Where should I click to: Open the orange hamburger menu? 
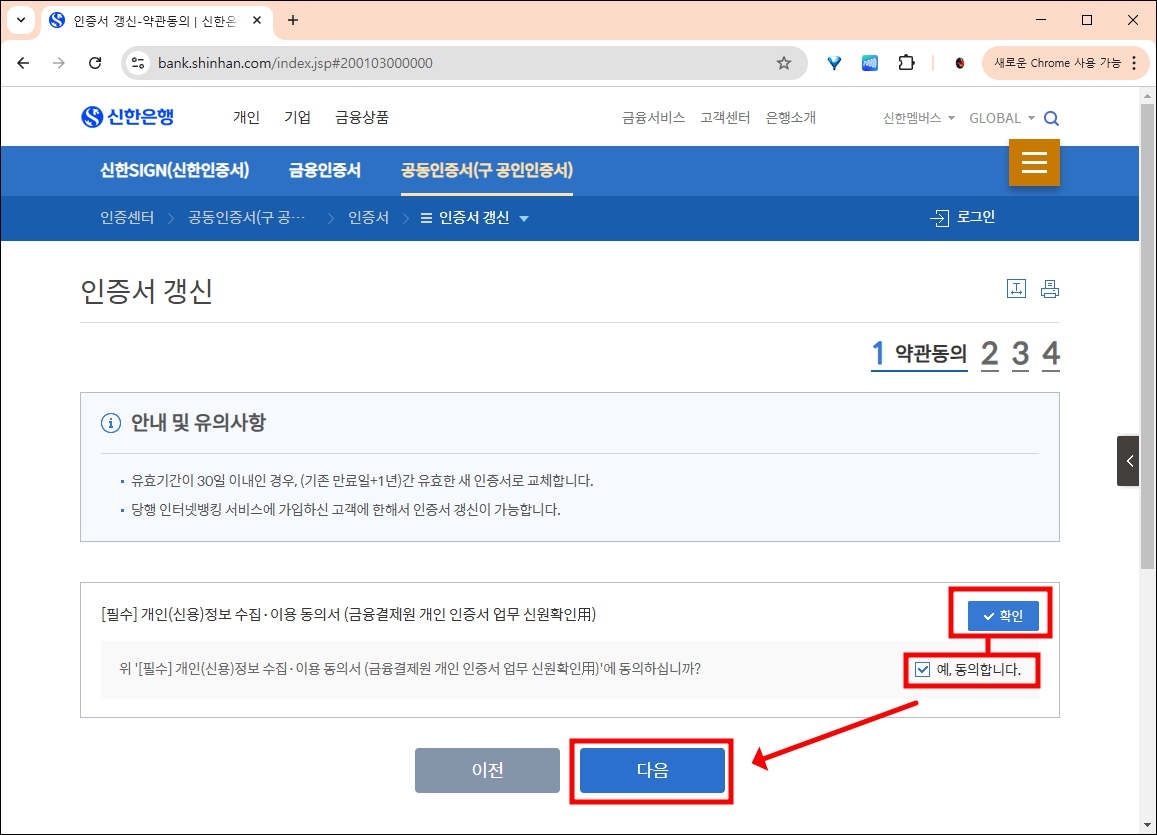(x=1034, y=162)
